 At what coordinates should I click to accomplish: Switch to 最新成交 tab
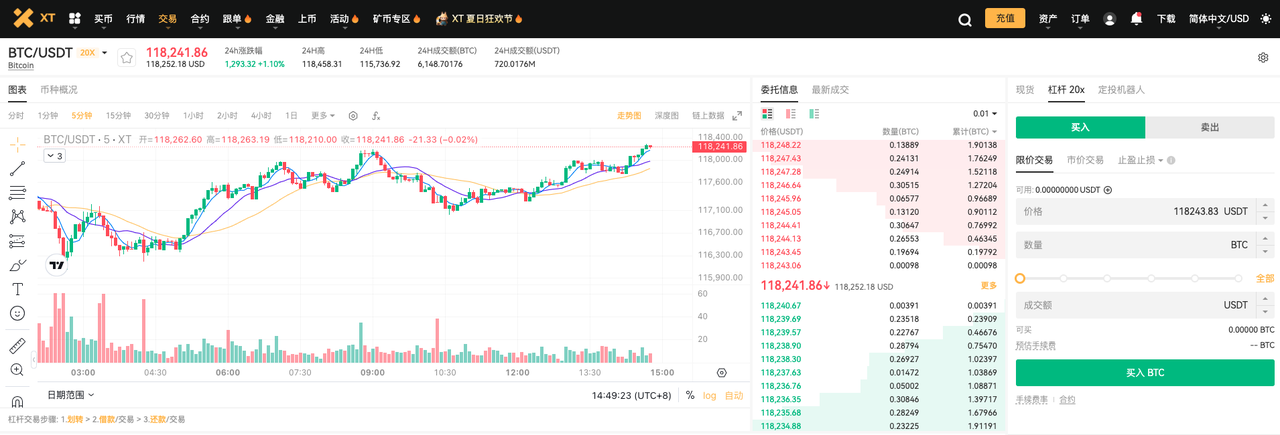click(x=830, y=89)
